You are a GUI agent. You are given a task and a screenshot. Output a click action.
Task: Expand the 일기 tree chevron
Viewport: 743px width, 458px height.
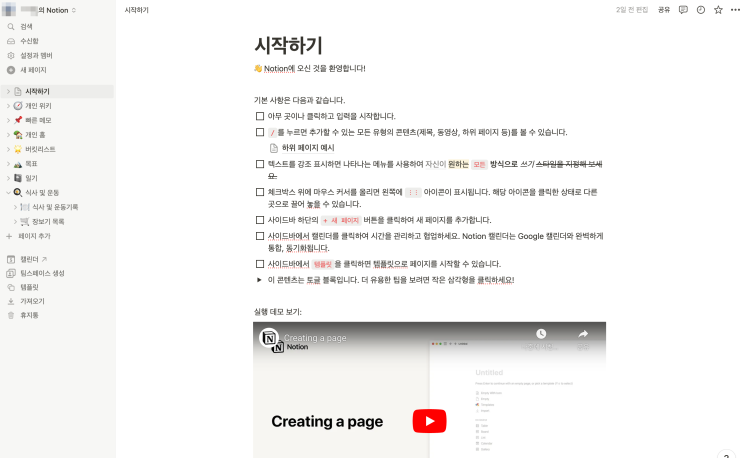(x=8, y=178)
